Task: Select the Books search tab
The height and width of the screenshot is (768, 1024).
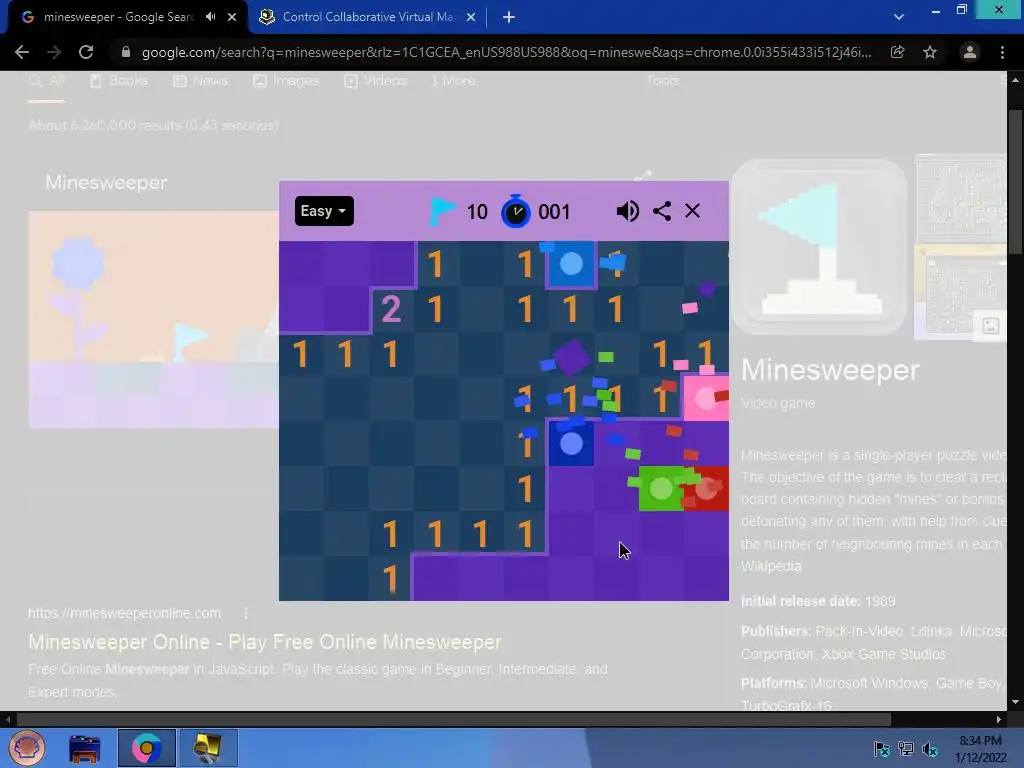Action: tap(119, 81)
